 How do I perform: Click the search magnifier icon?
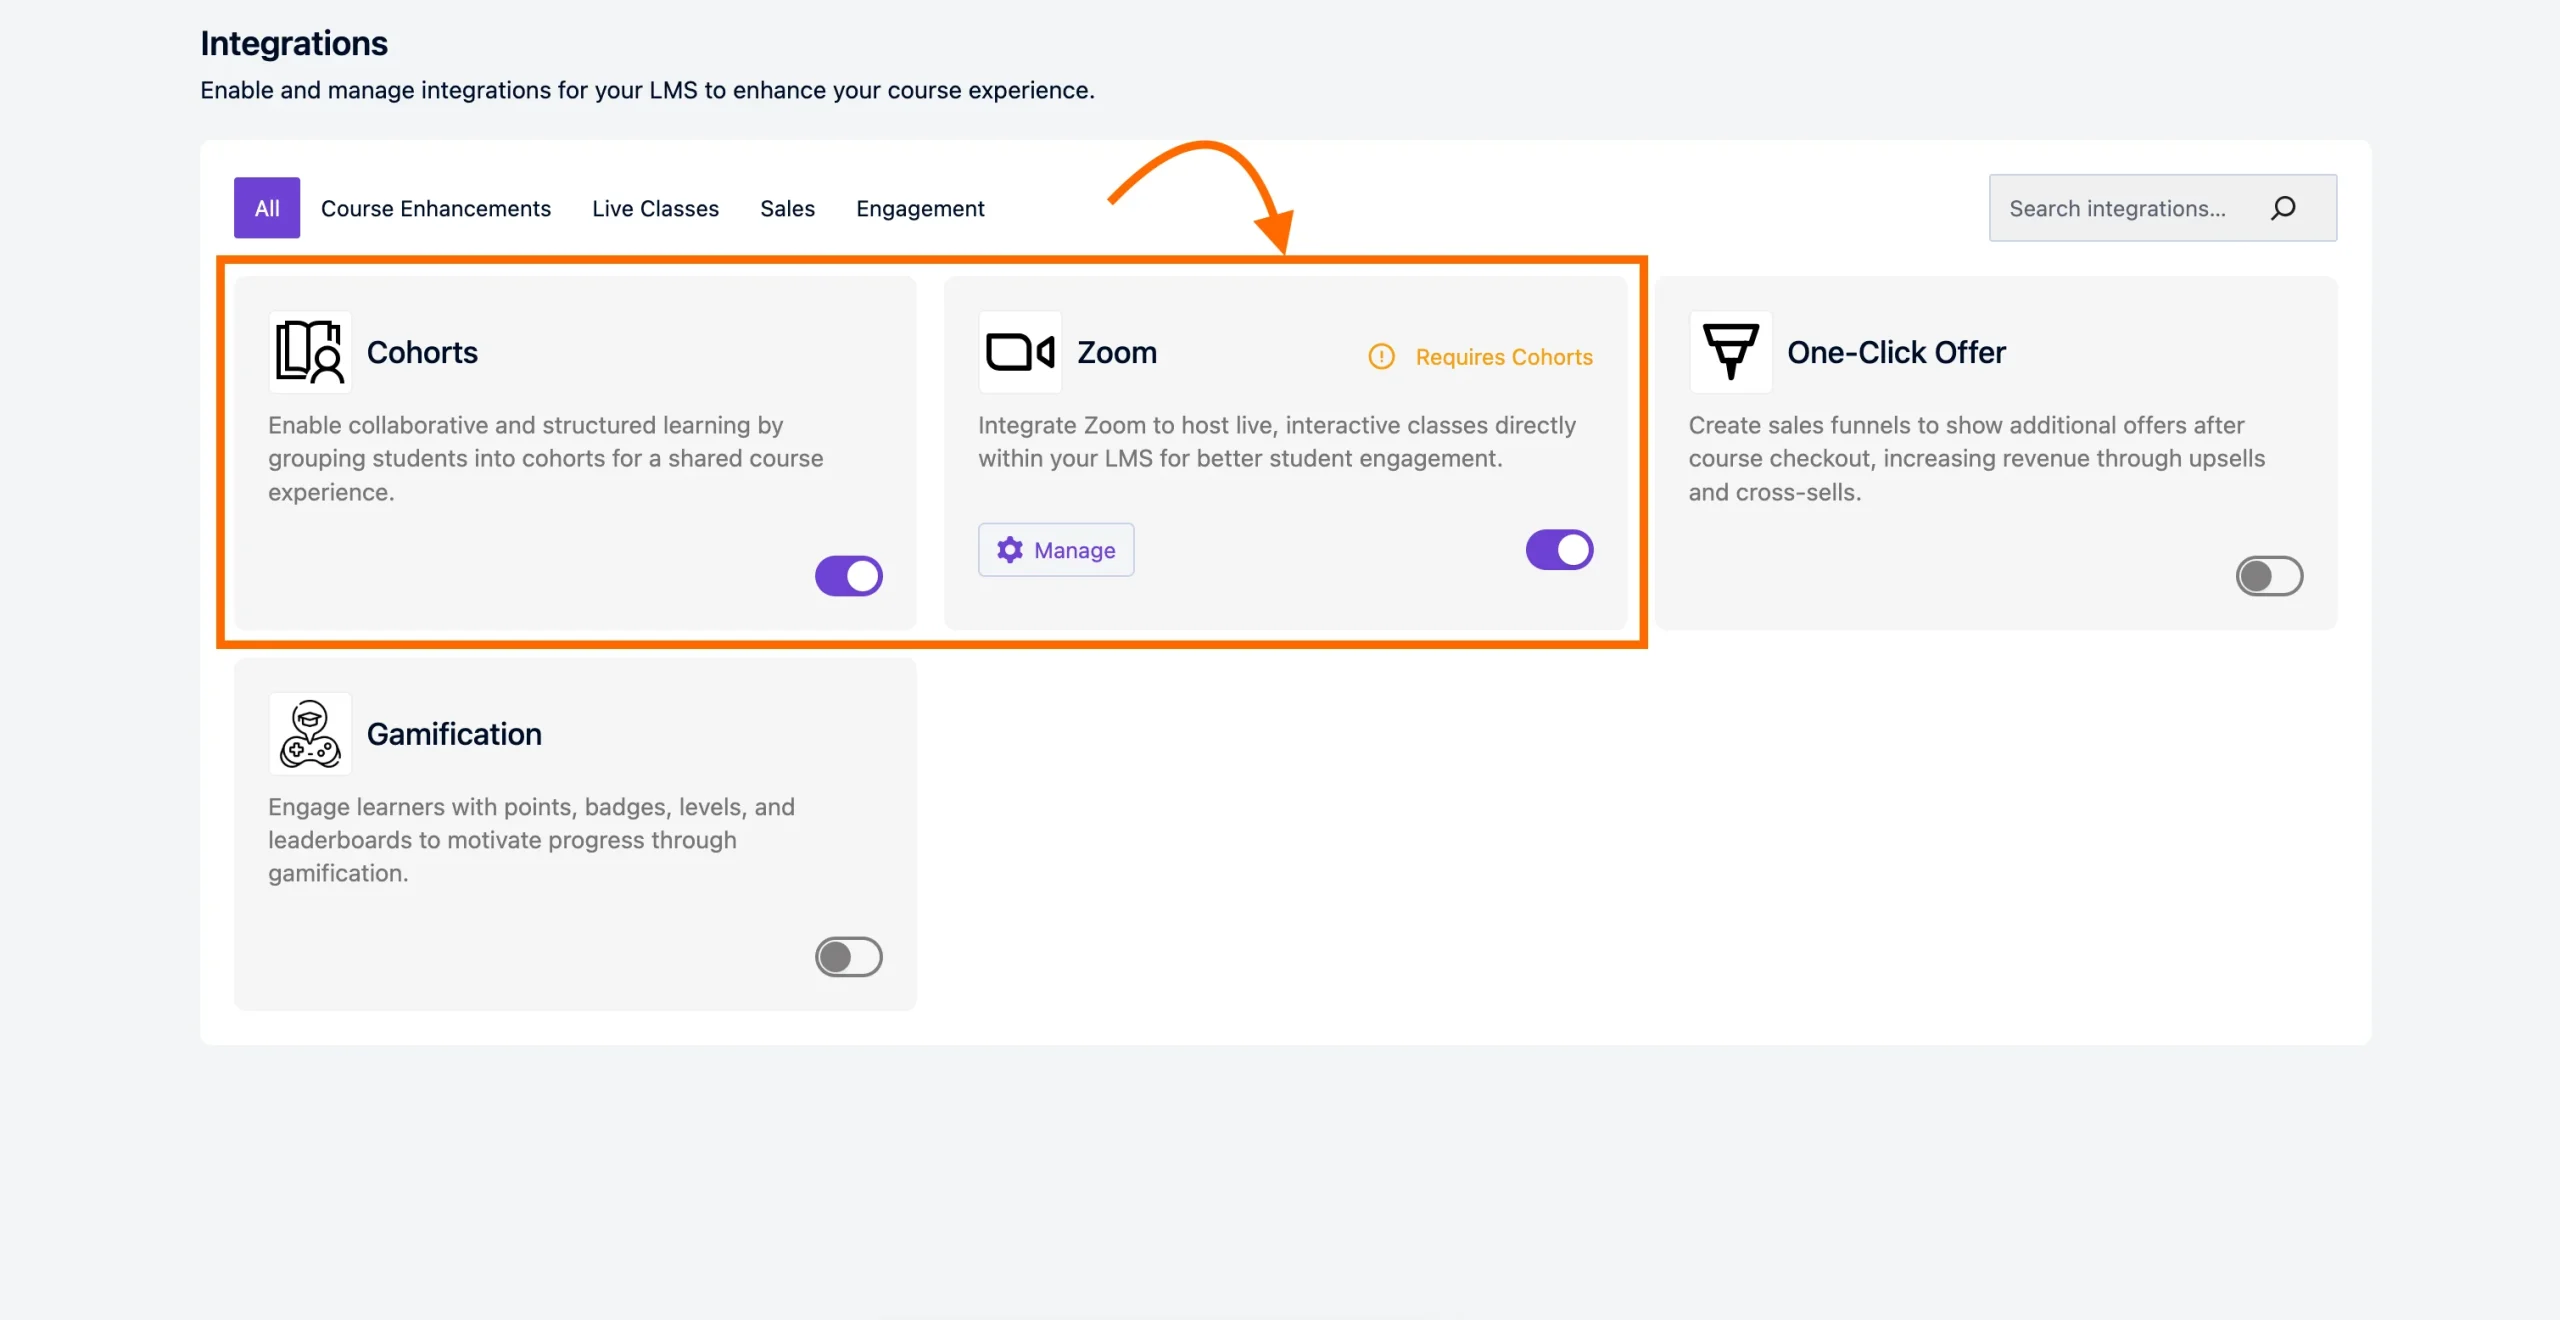click(x=2285, y=208)
